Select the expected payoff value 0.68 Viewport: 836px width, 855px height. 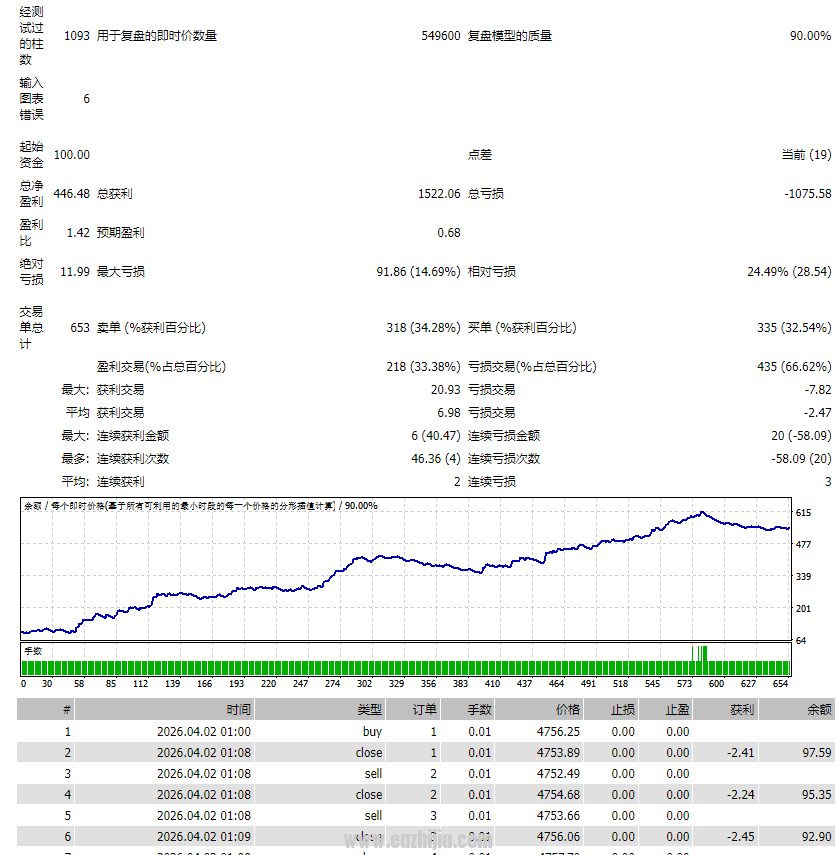pyautogui.click(x=449, y=233)
